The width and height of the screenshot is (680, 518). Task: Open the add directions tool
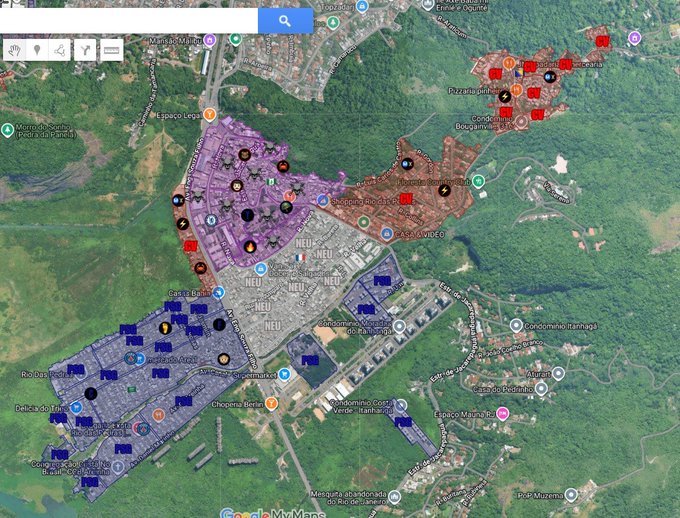pos(85,50)
